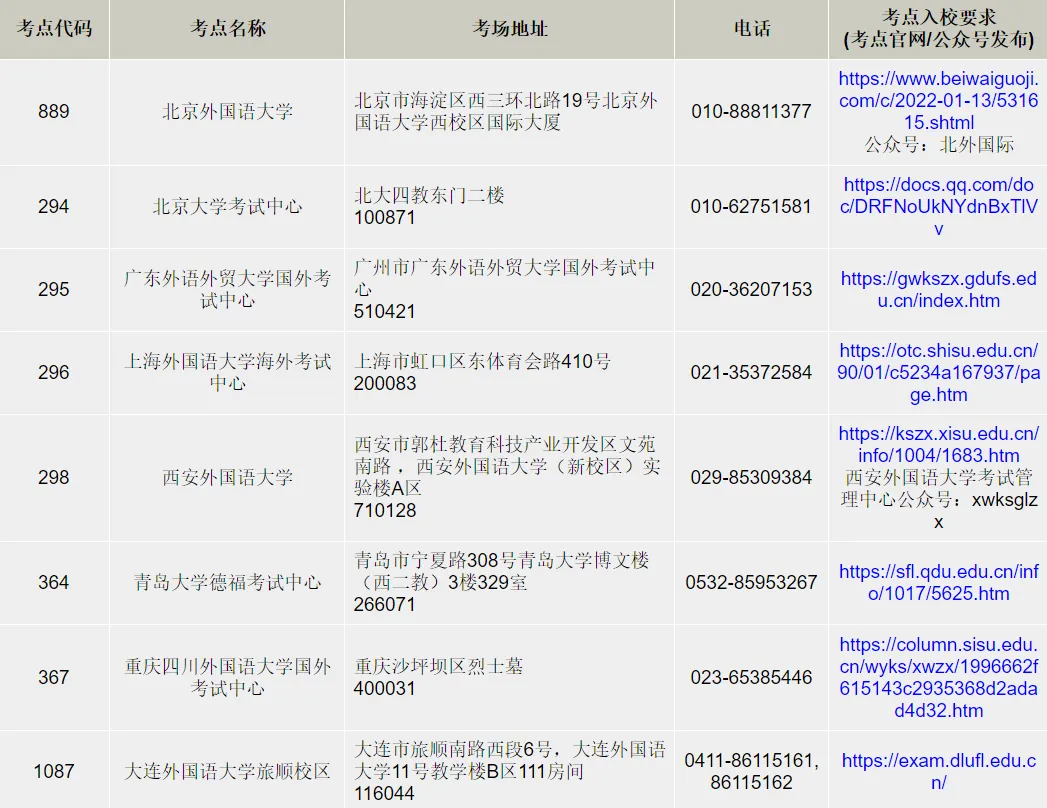Open the exam.dlufl.edu.cn link
The width and height of the screenshot is (1047, 808).
point(938,771)
